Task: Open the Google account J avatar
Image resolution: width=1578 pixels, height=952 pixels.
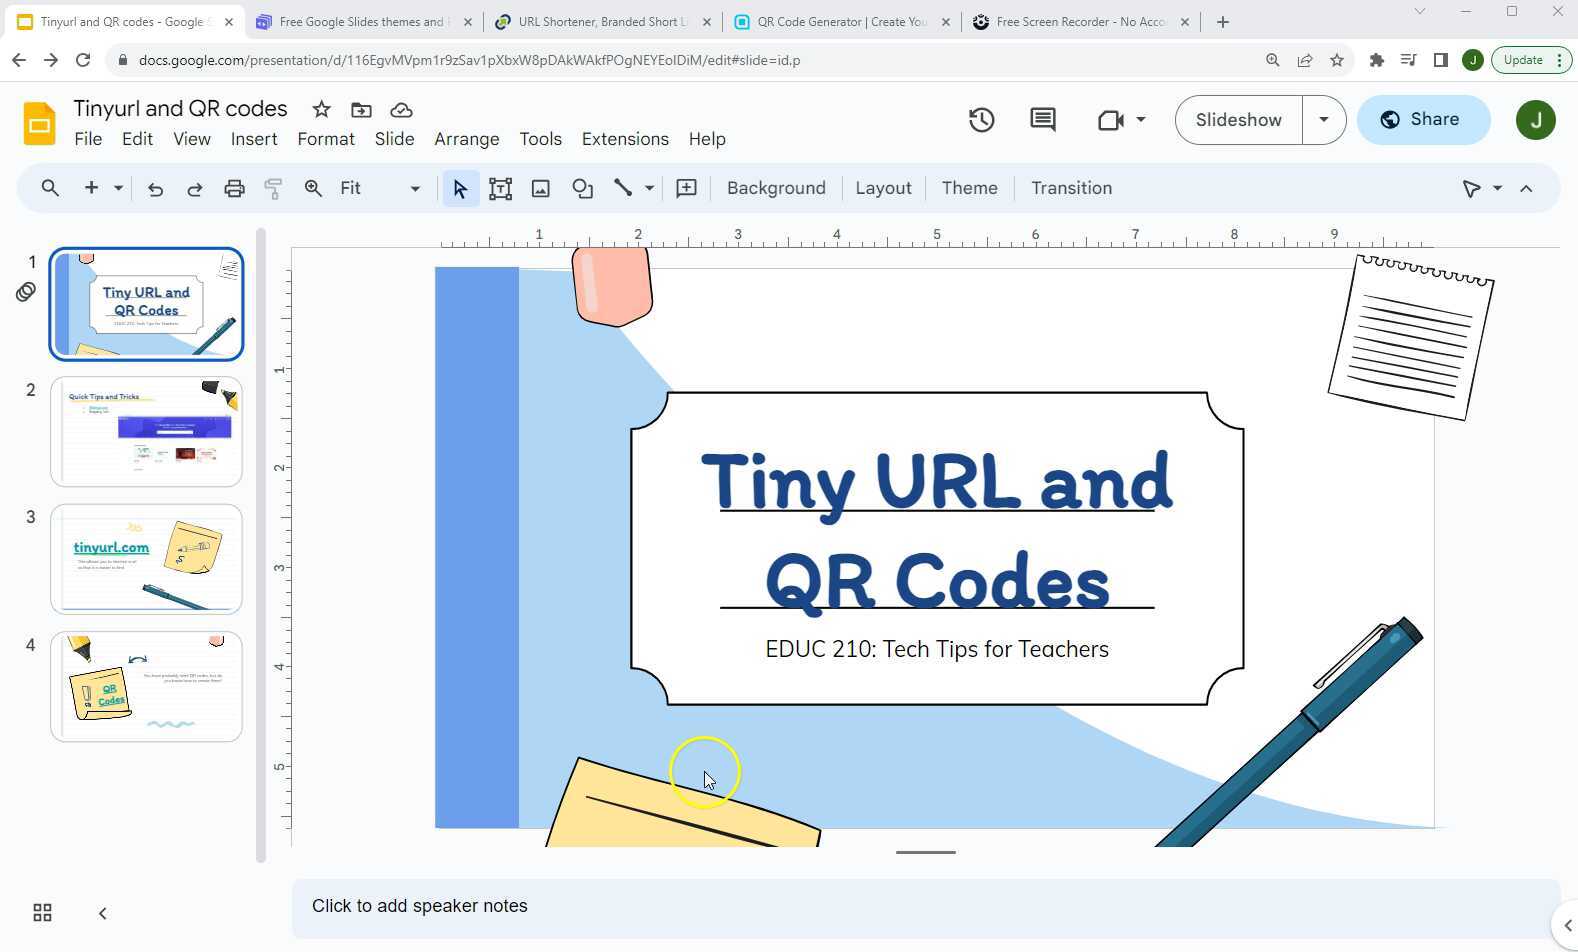Action: tap(1535, 120)
